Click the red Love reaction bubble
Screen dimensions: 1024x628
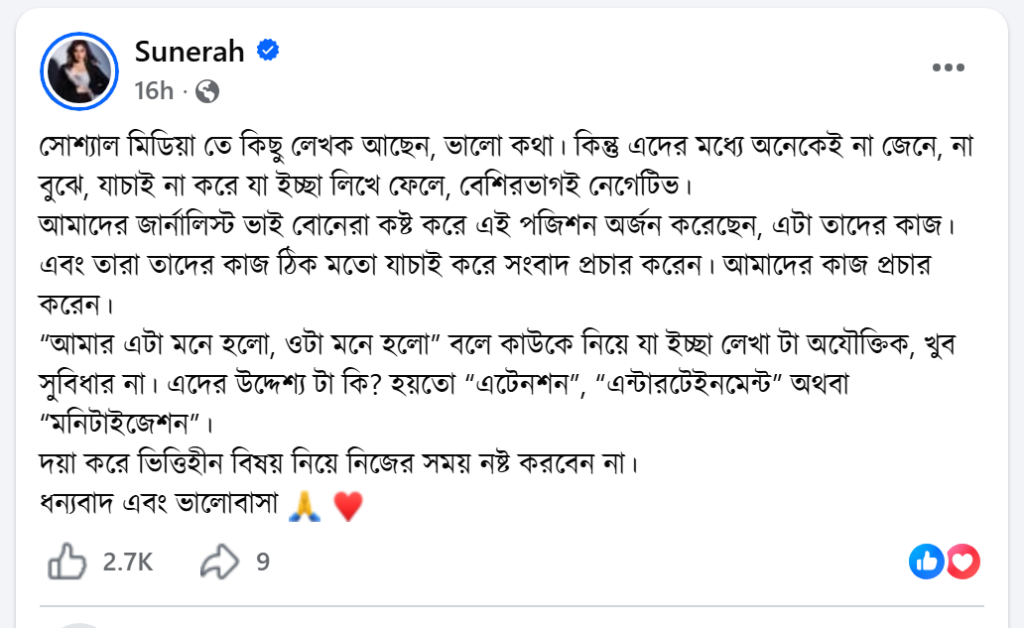point(962,562)
